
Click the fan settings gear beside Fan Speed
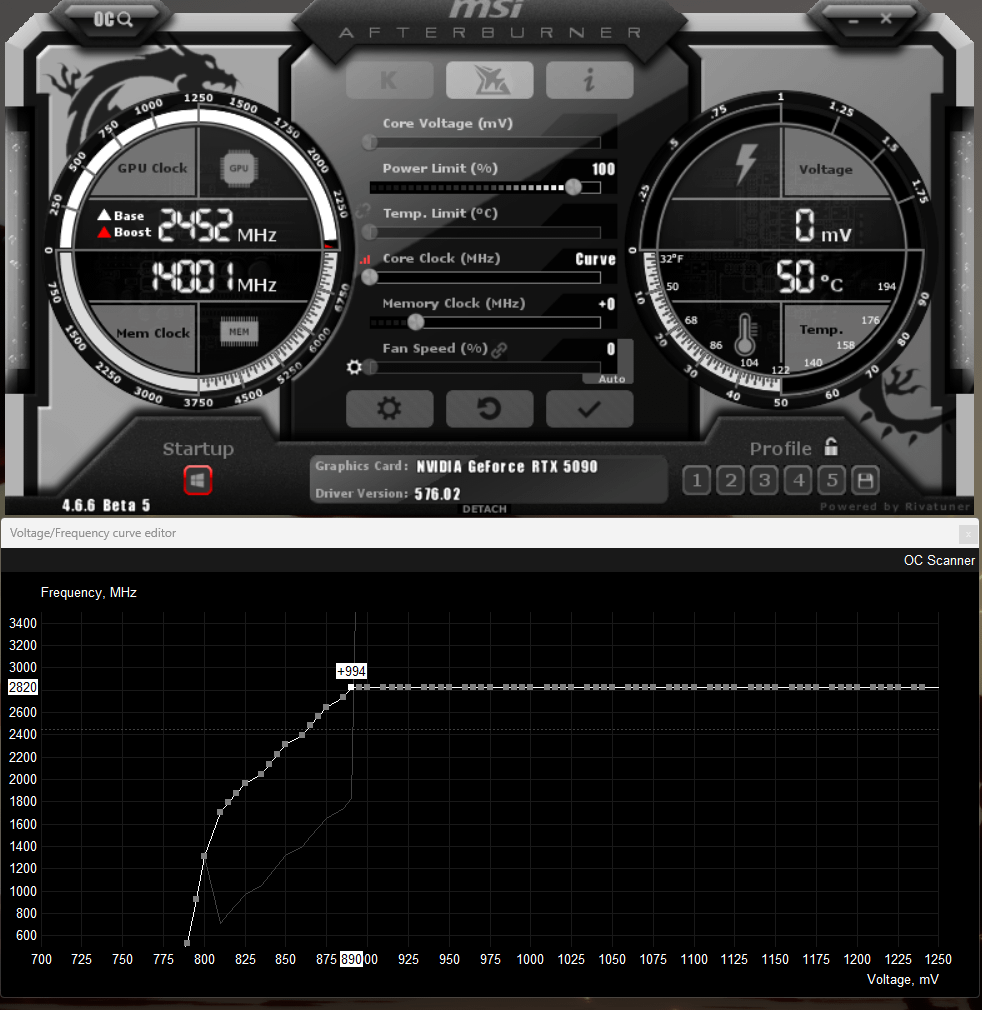point(354,367)
